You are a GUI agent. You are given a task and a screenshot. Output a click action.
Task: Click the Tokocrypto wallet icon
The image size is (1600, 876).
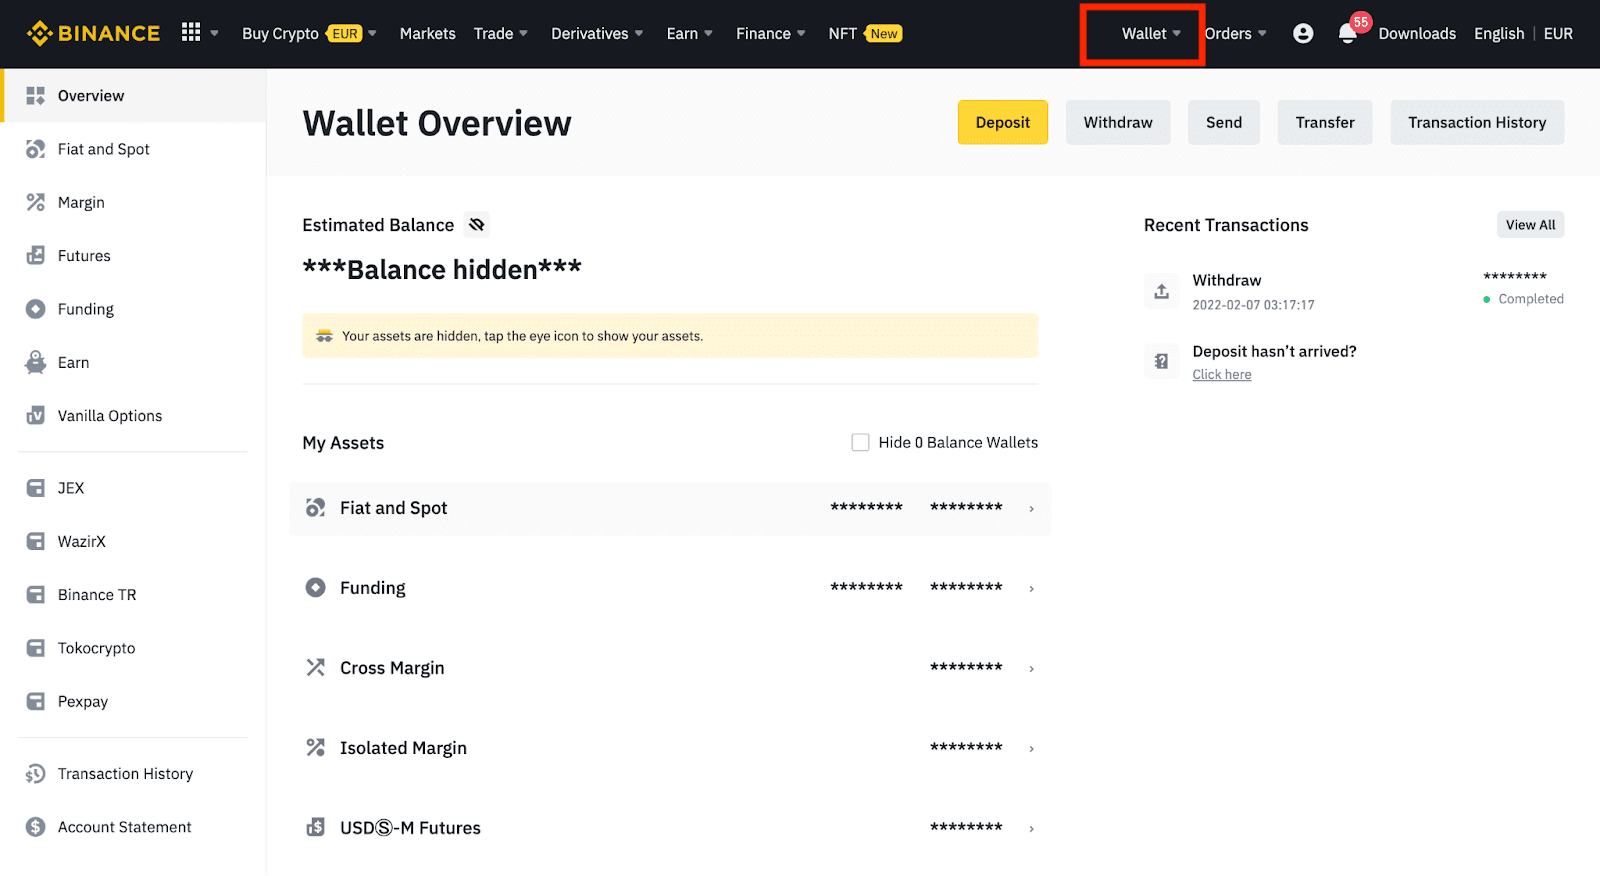[36, 648]
